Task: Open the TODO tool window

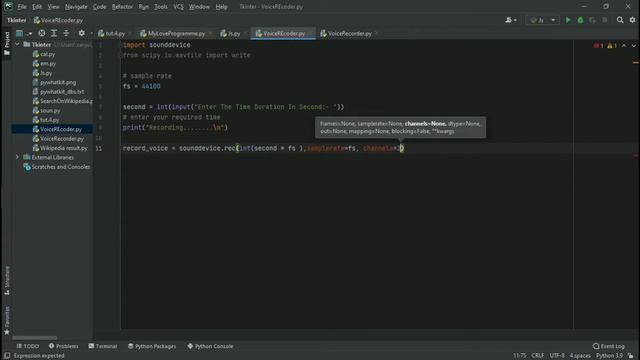Action: point(28,346)
